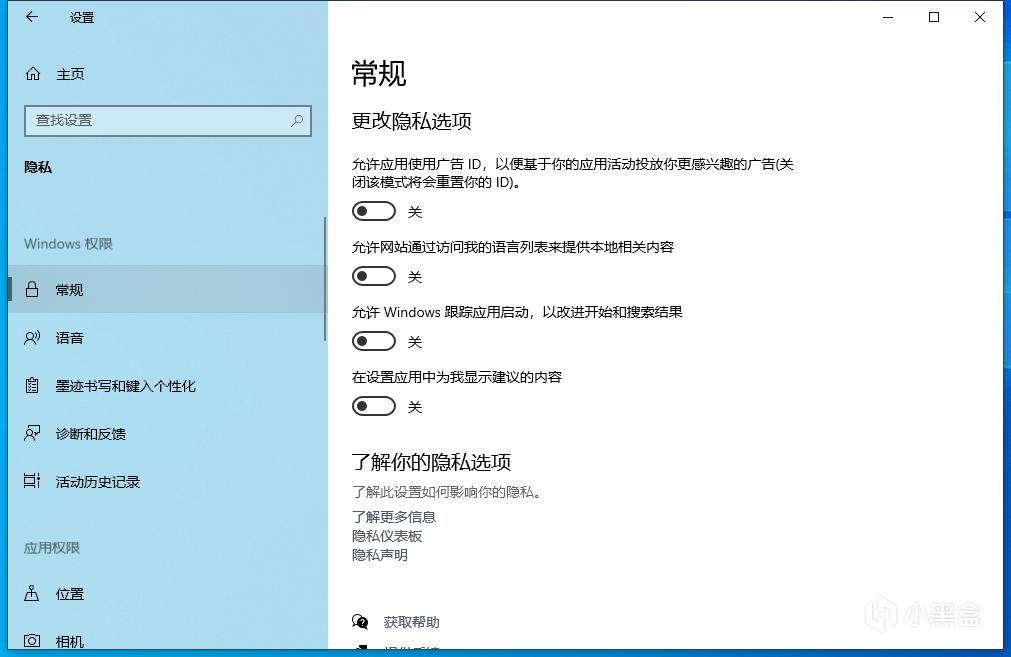Click the speech icon for 语音
The image size is (1011, 657).
(32, 337)
